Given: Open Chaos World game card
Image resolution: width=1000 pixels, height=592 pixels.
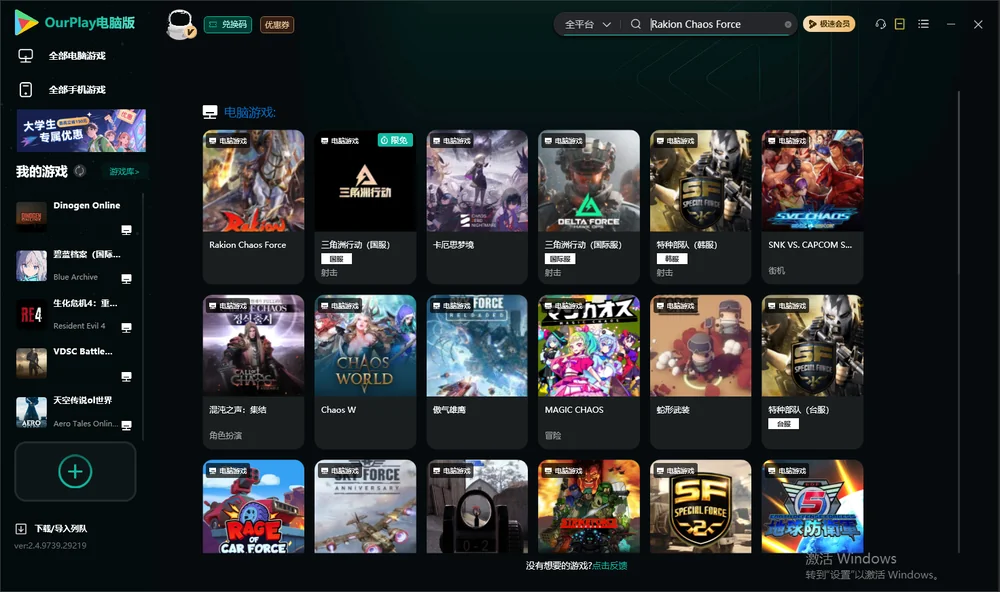Looking at the screenshot, I should click(365, 371).
